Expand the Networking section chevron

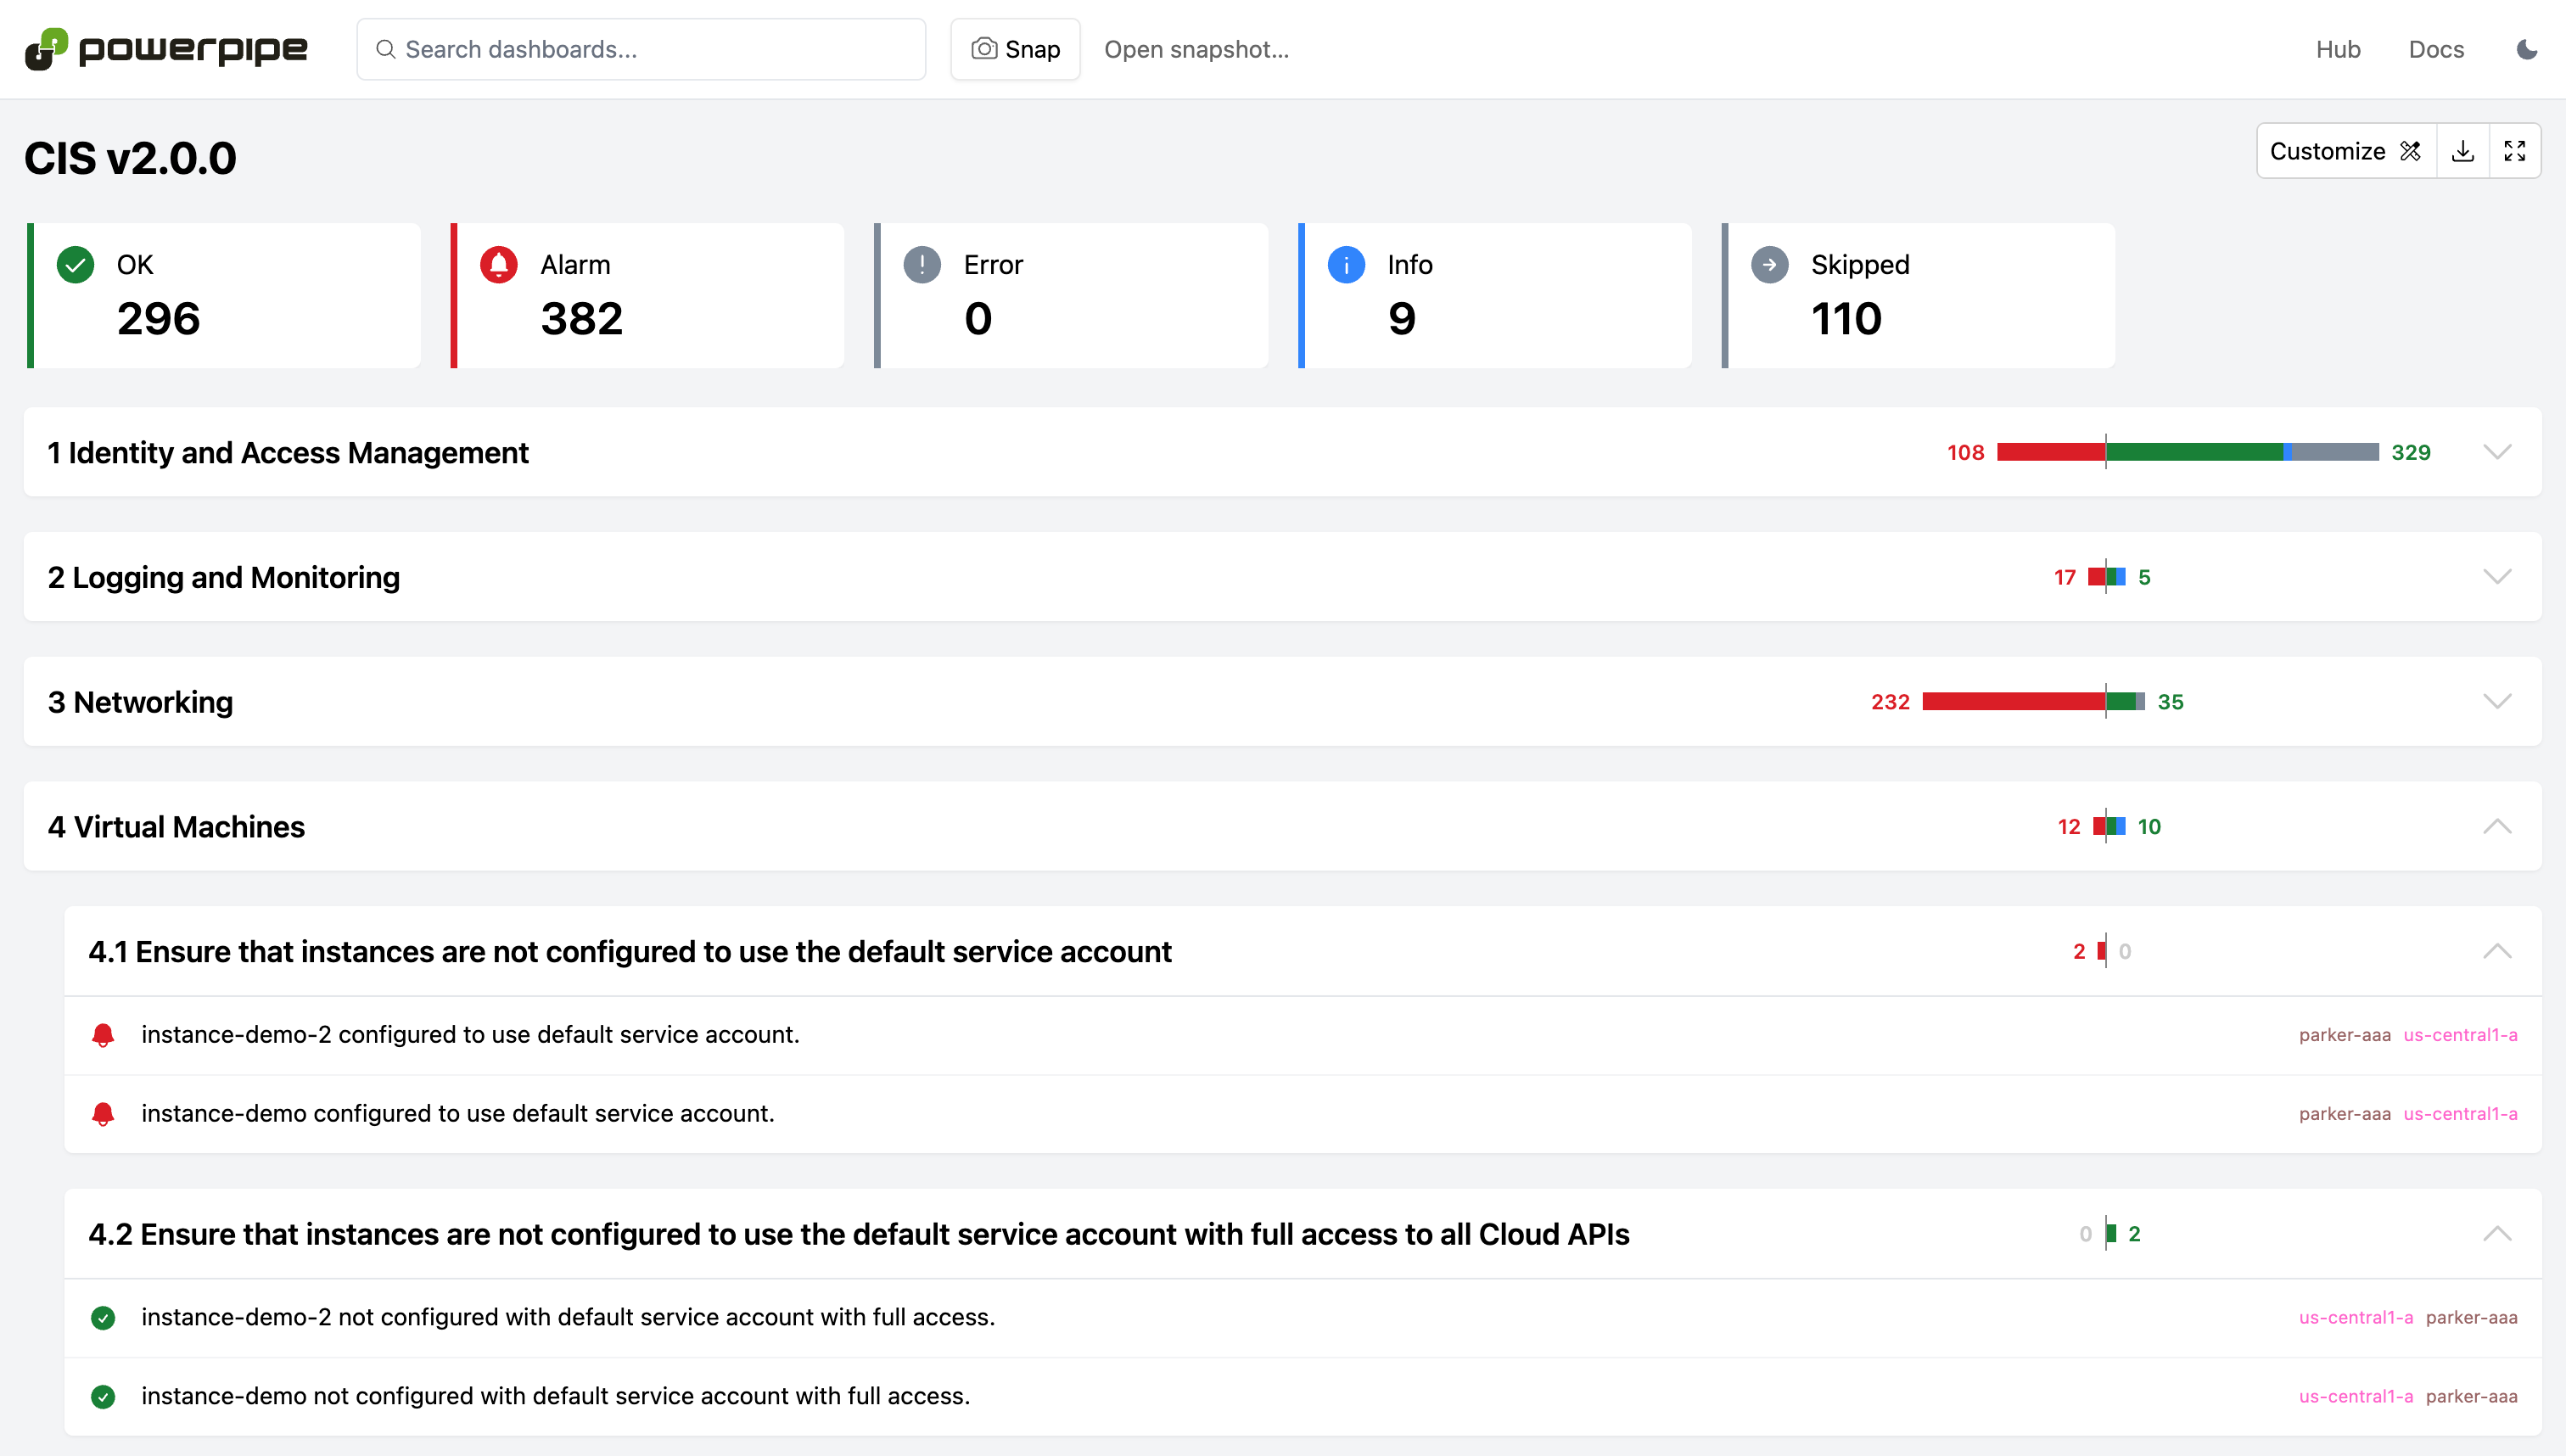click(x=2497, y=701)
